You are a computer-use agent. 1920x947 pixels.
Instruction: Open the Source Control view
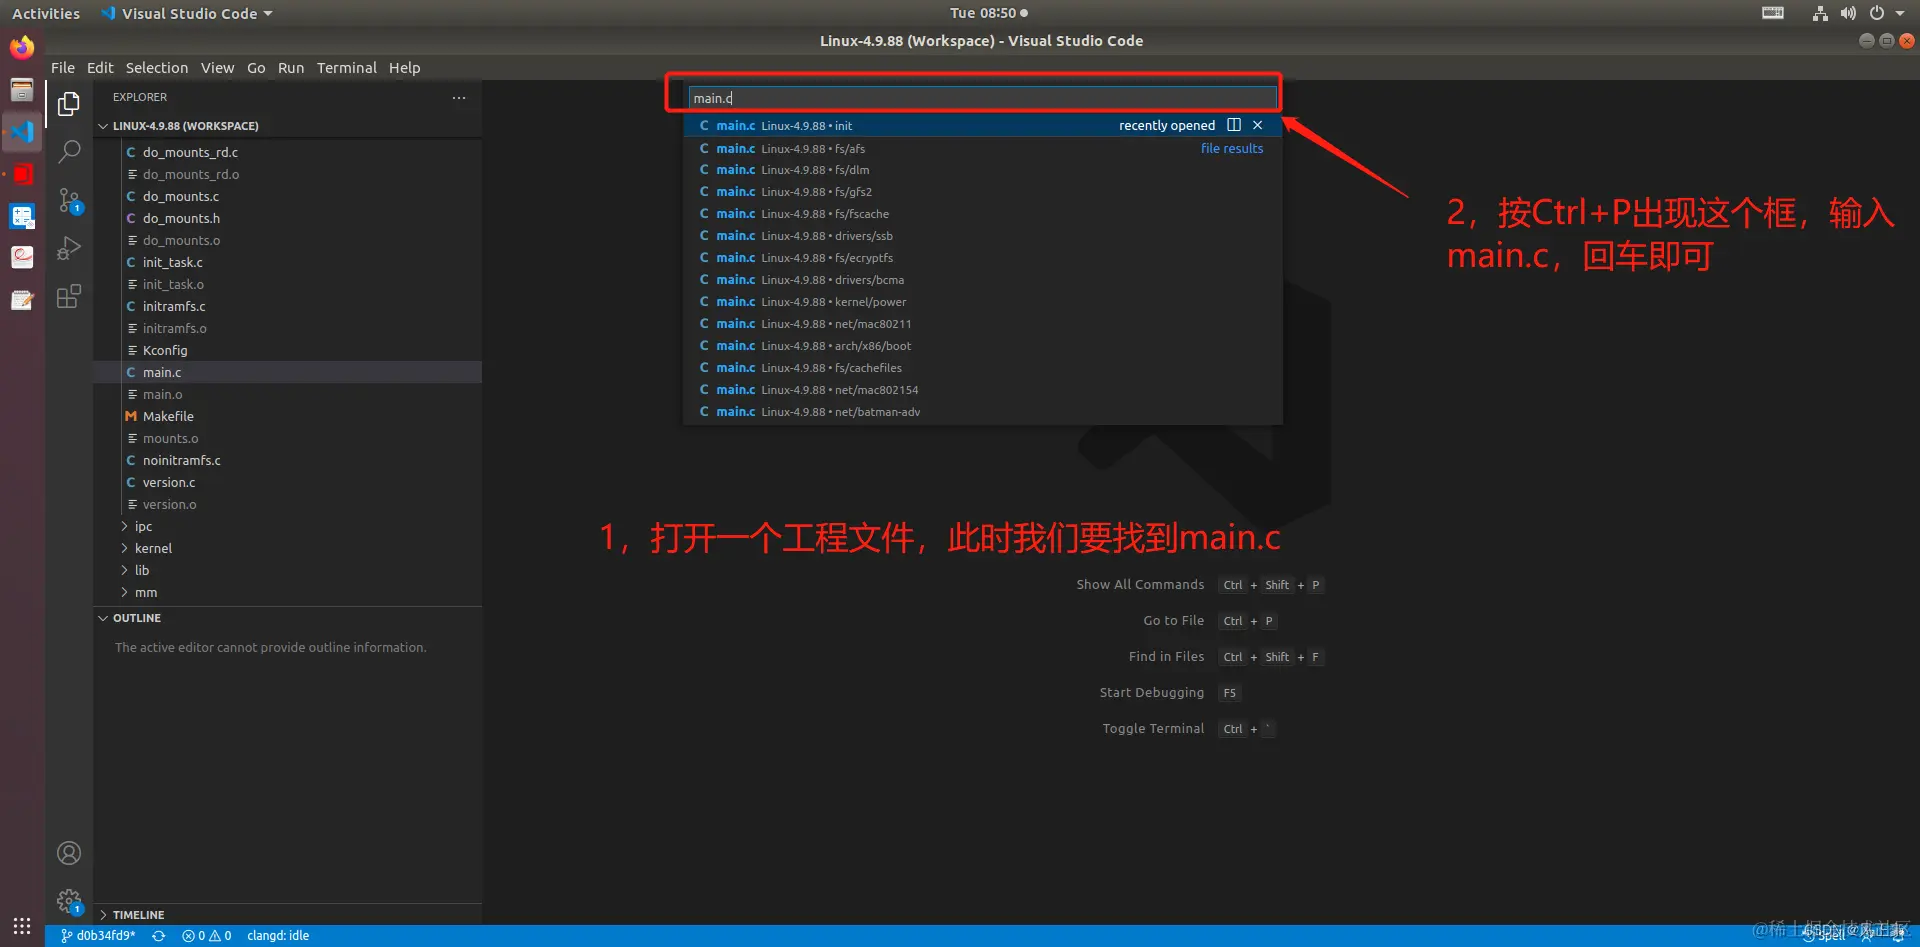69,200
